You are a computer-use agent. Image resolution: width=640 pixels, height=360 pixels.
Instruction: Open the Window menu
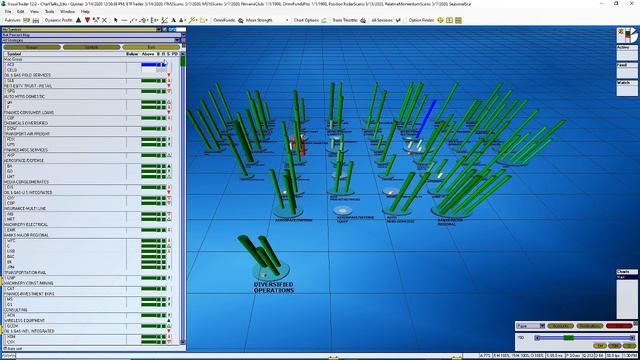[x=67, y=12]
